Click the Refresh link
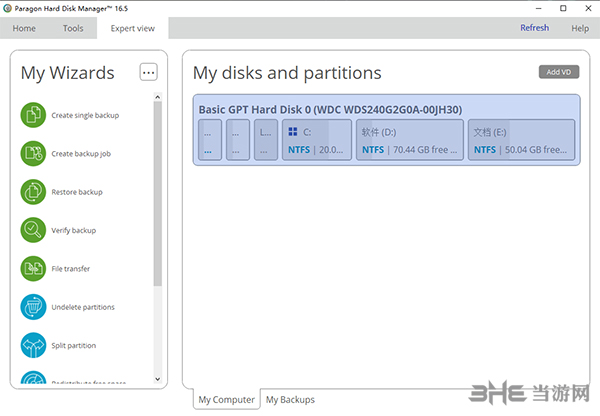The width and height of the screenshot is (600, 416). (x=535, y=28)
